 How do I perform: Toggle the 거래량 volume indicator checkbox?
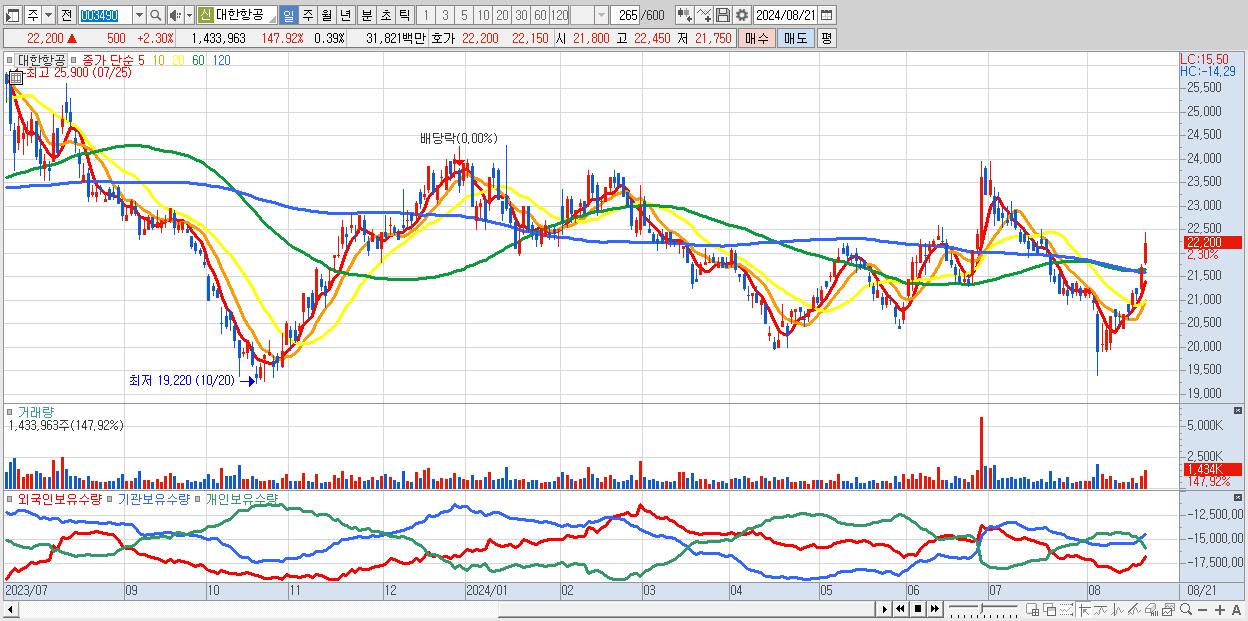coord(10,412)
